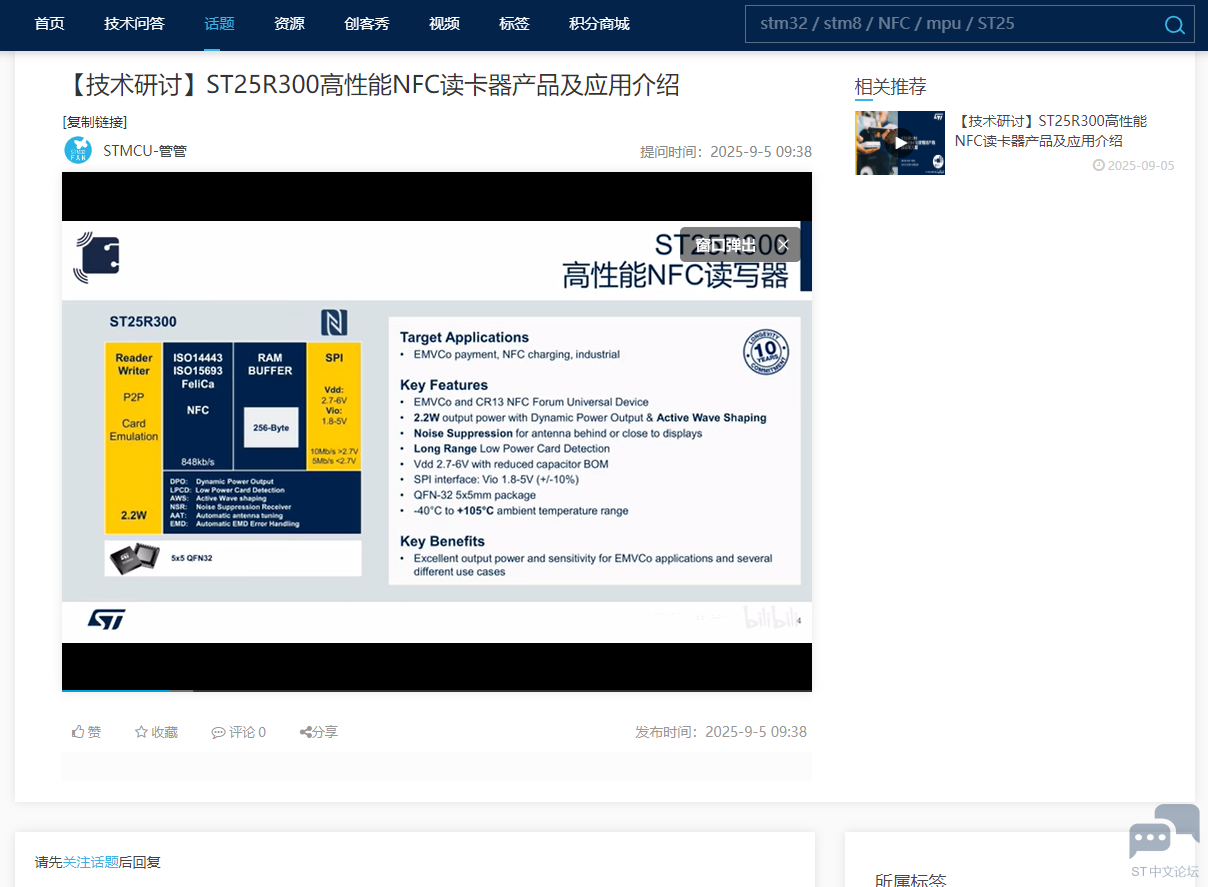The height and width of the screenshot is (887, 1208).
Task: Open the 技术问答 navigation item
Action: pyautogui.click(x=134, y=24)
